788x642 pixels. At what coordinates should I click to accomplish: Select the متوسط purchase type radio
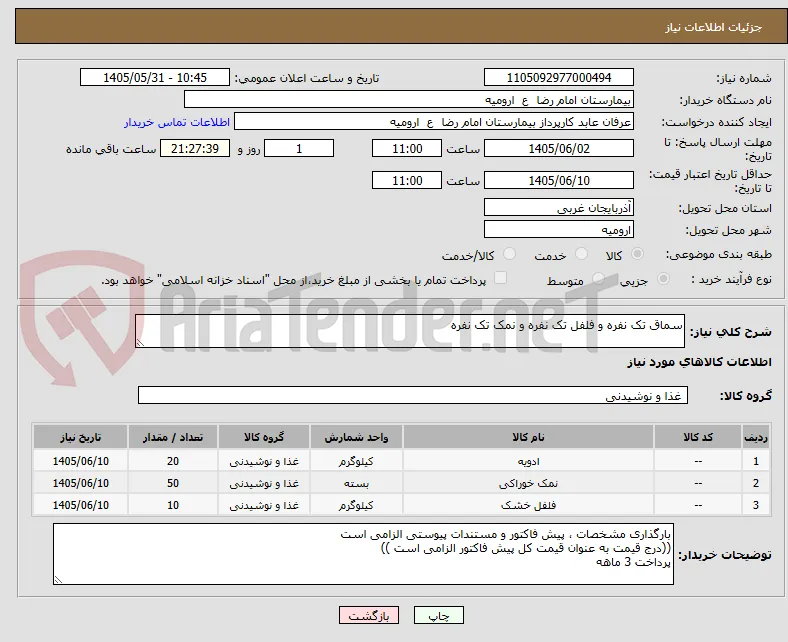[x=598, y=279]
